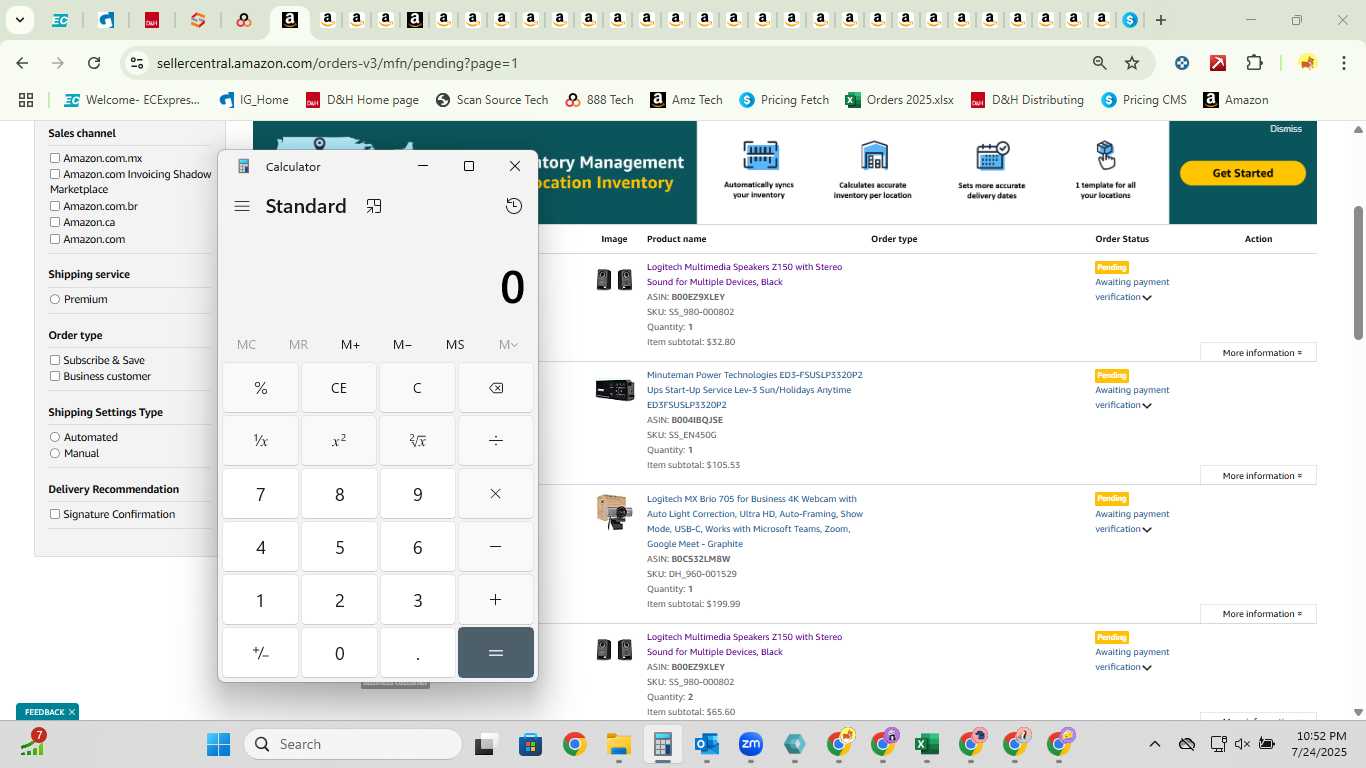Select Automated shipping settings radio
The width and height of the screenshot is (1366, 768).
(x=55, y=437)
